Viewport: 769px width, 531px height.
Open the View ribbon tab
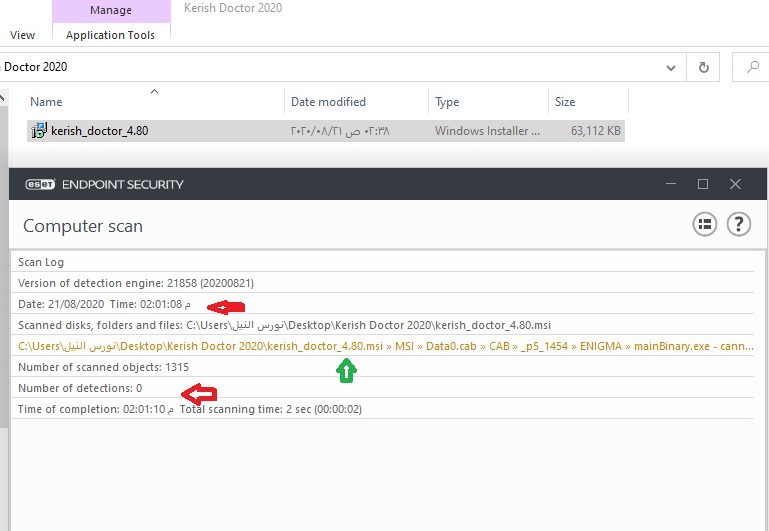click(22, 35)
